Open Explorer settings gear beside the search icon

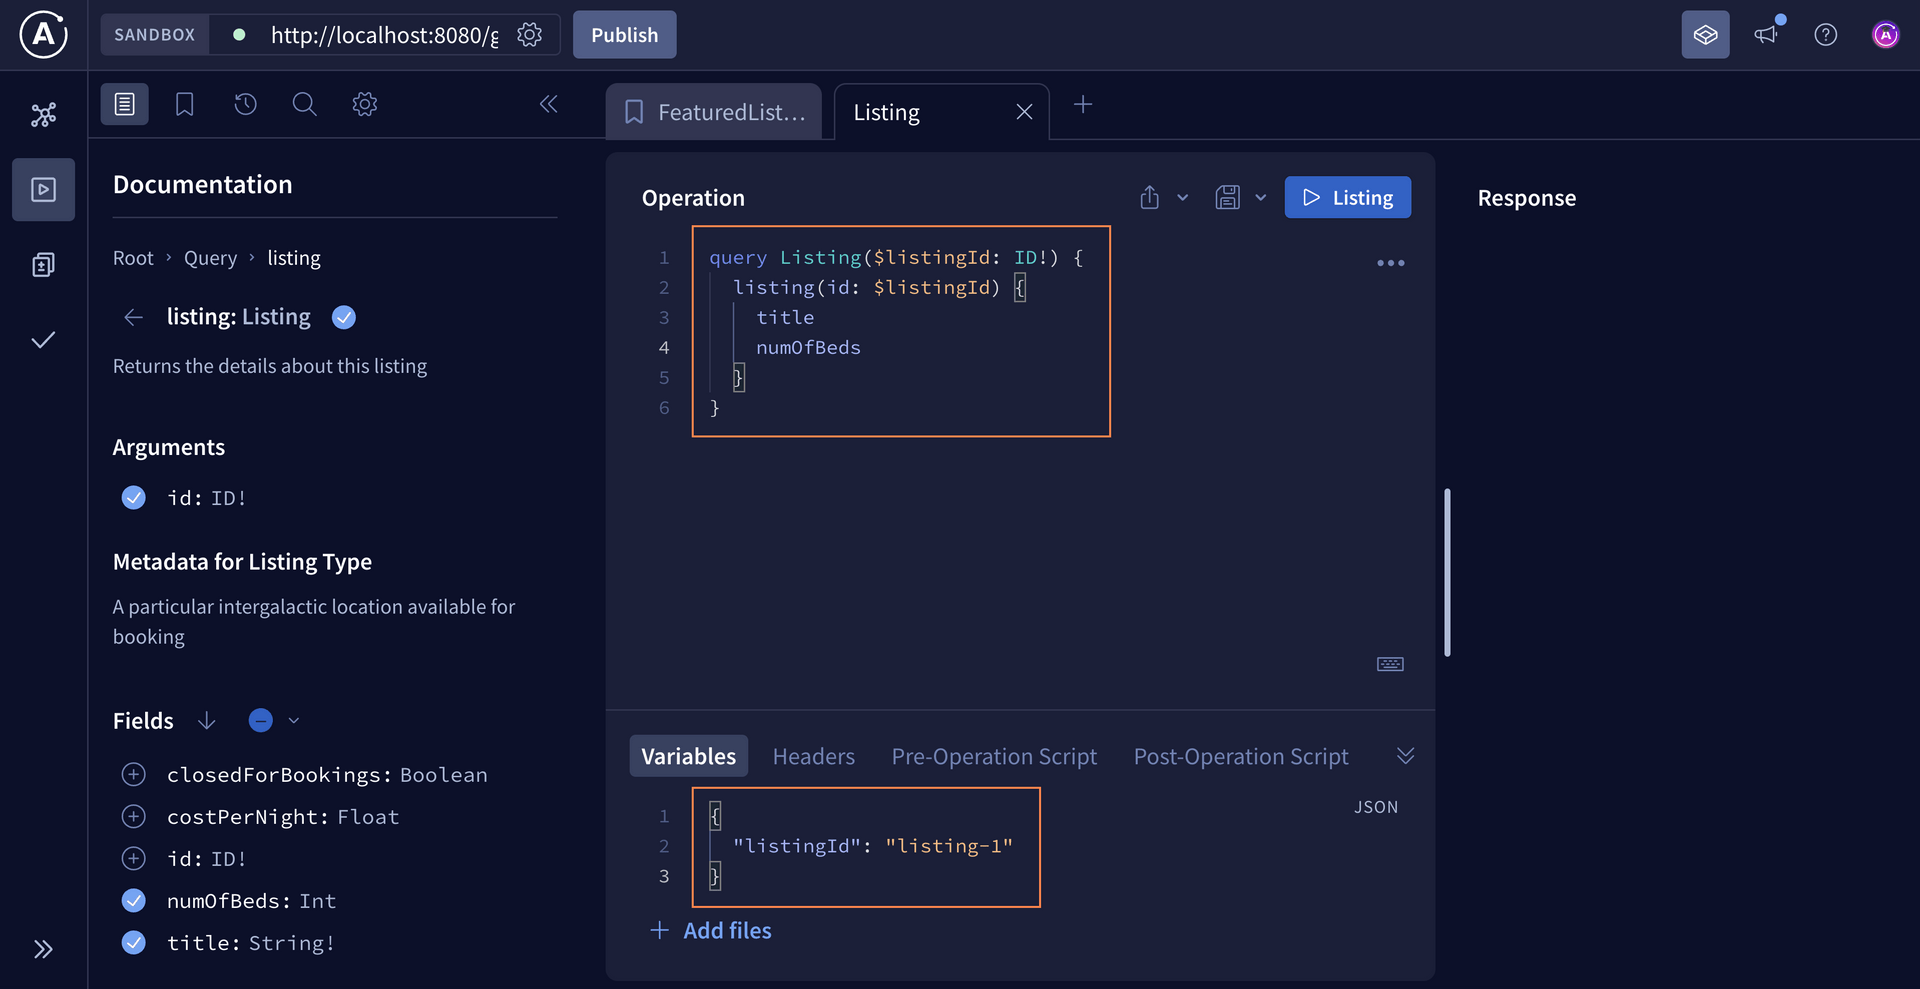(x=364, y=104)
